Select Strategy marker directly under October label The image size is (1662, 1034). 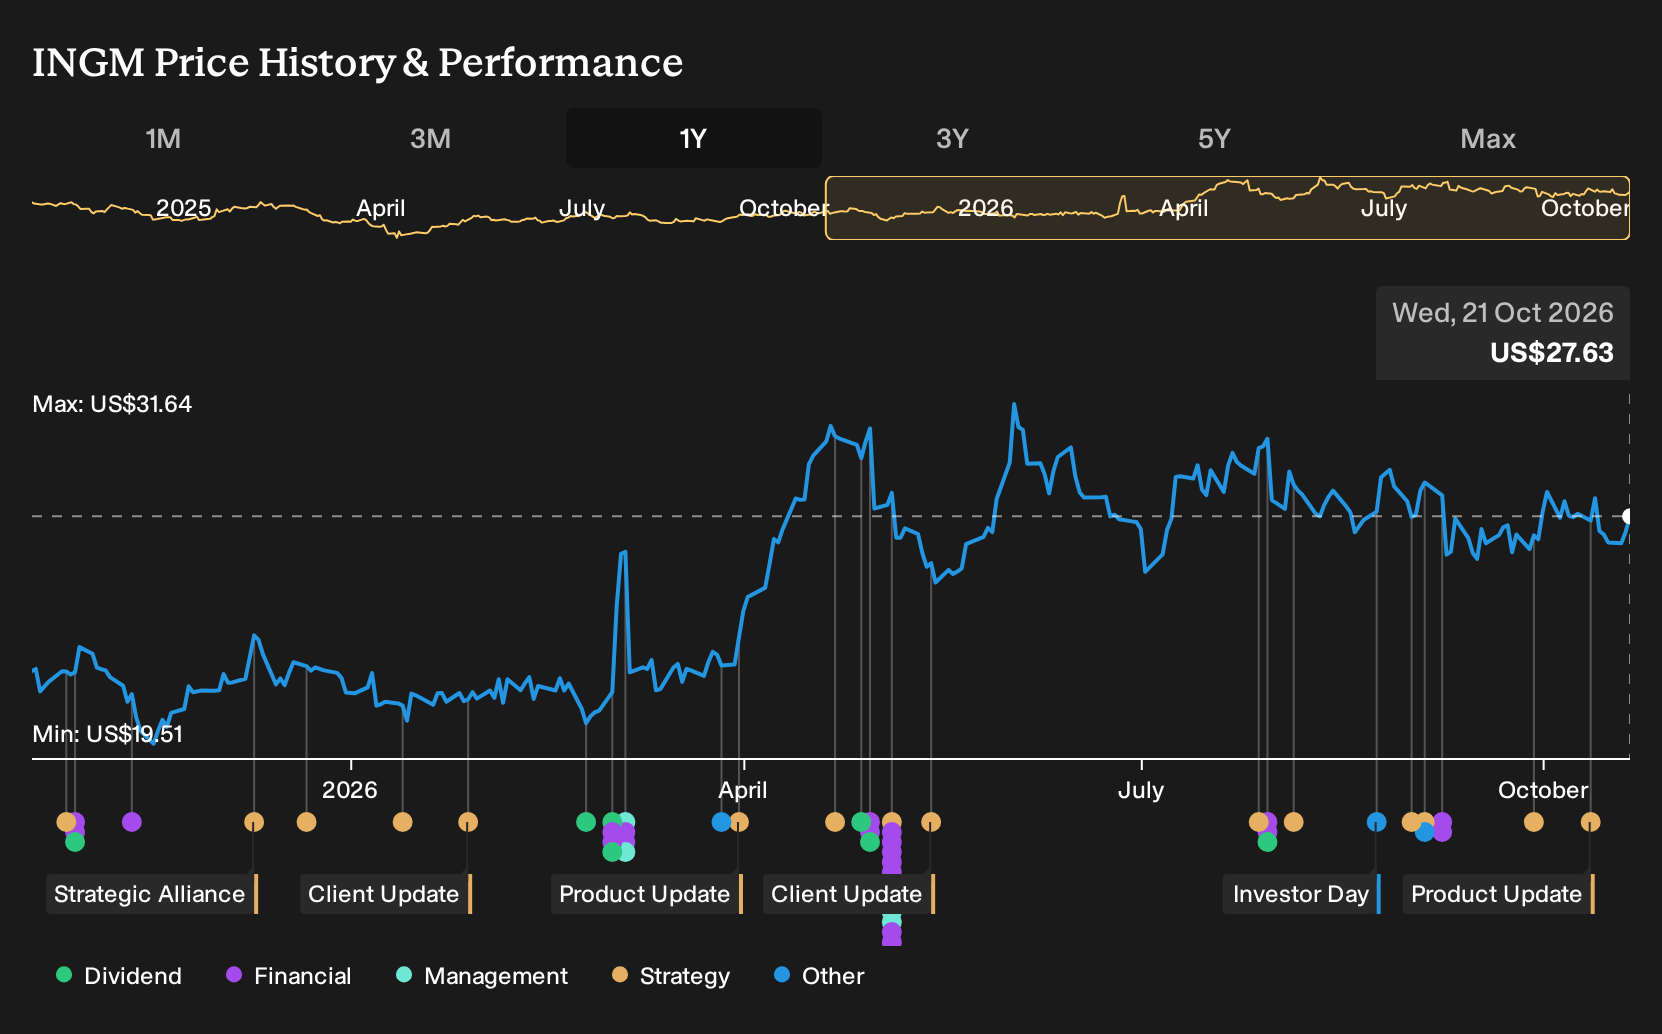(x=1533, y=822)
